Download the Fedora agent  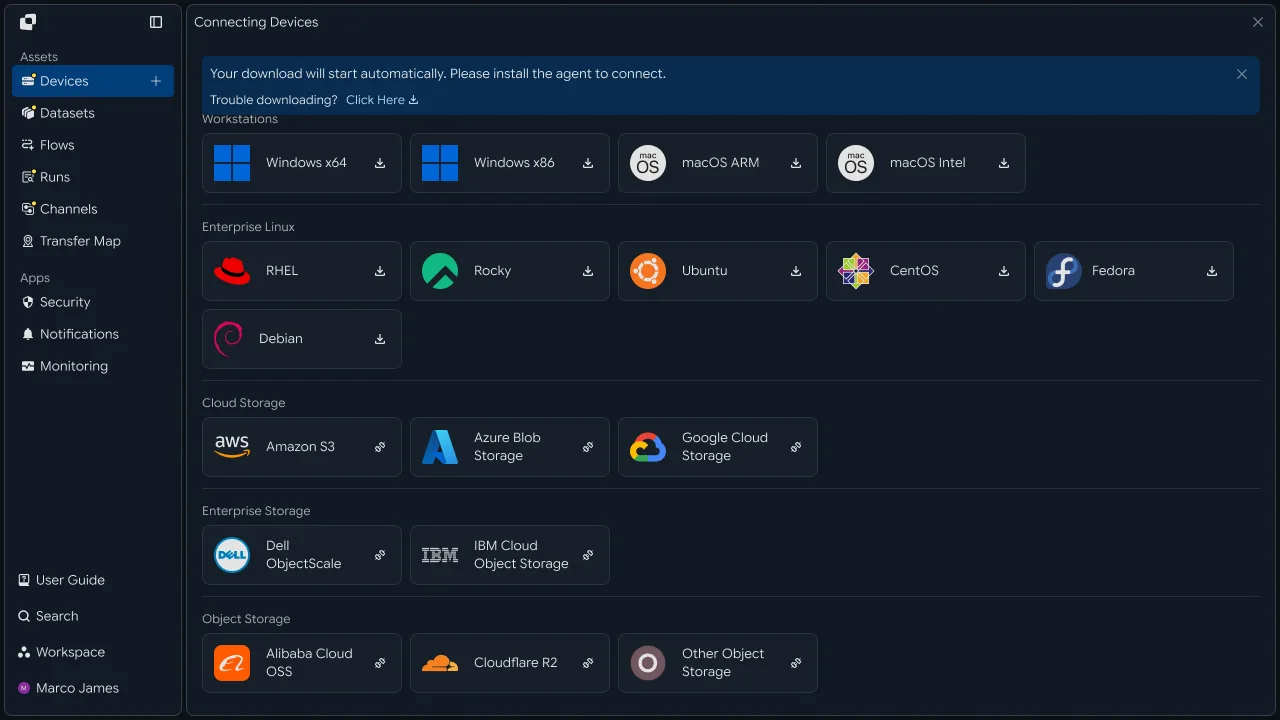(x=1212, y=271)
